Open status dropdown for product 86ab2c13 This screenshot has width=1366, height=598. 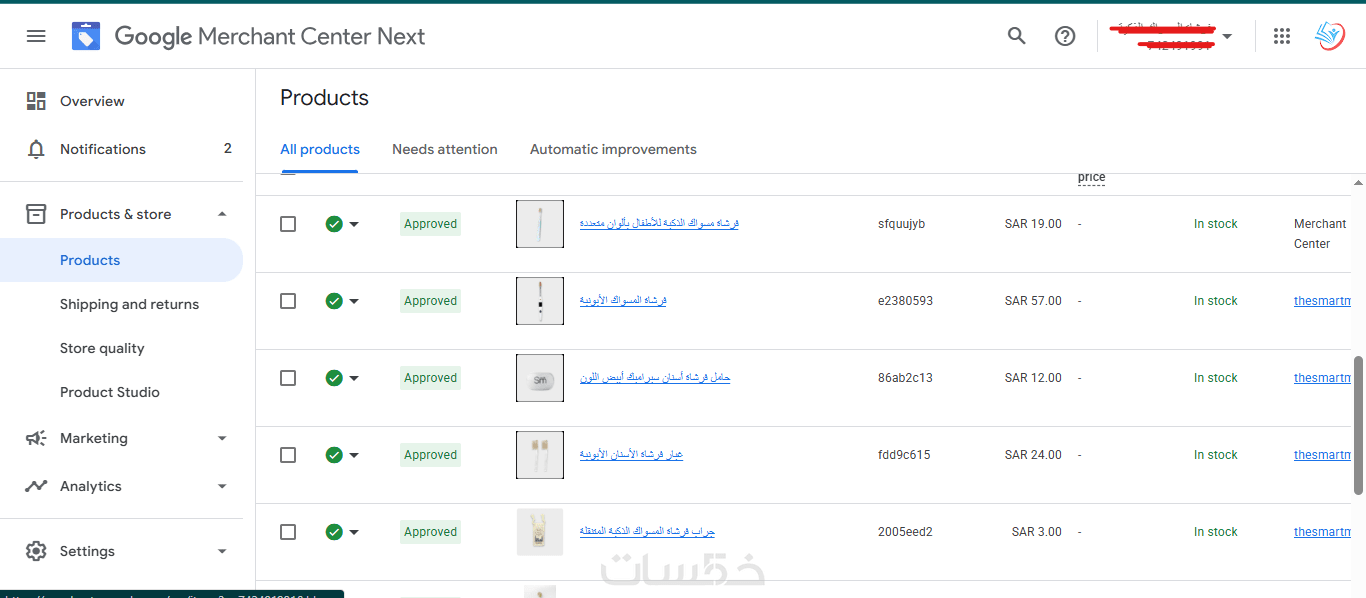354,378
